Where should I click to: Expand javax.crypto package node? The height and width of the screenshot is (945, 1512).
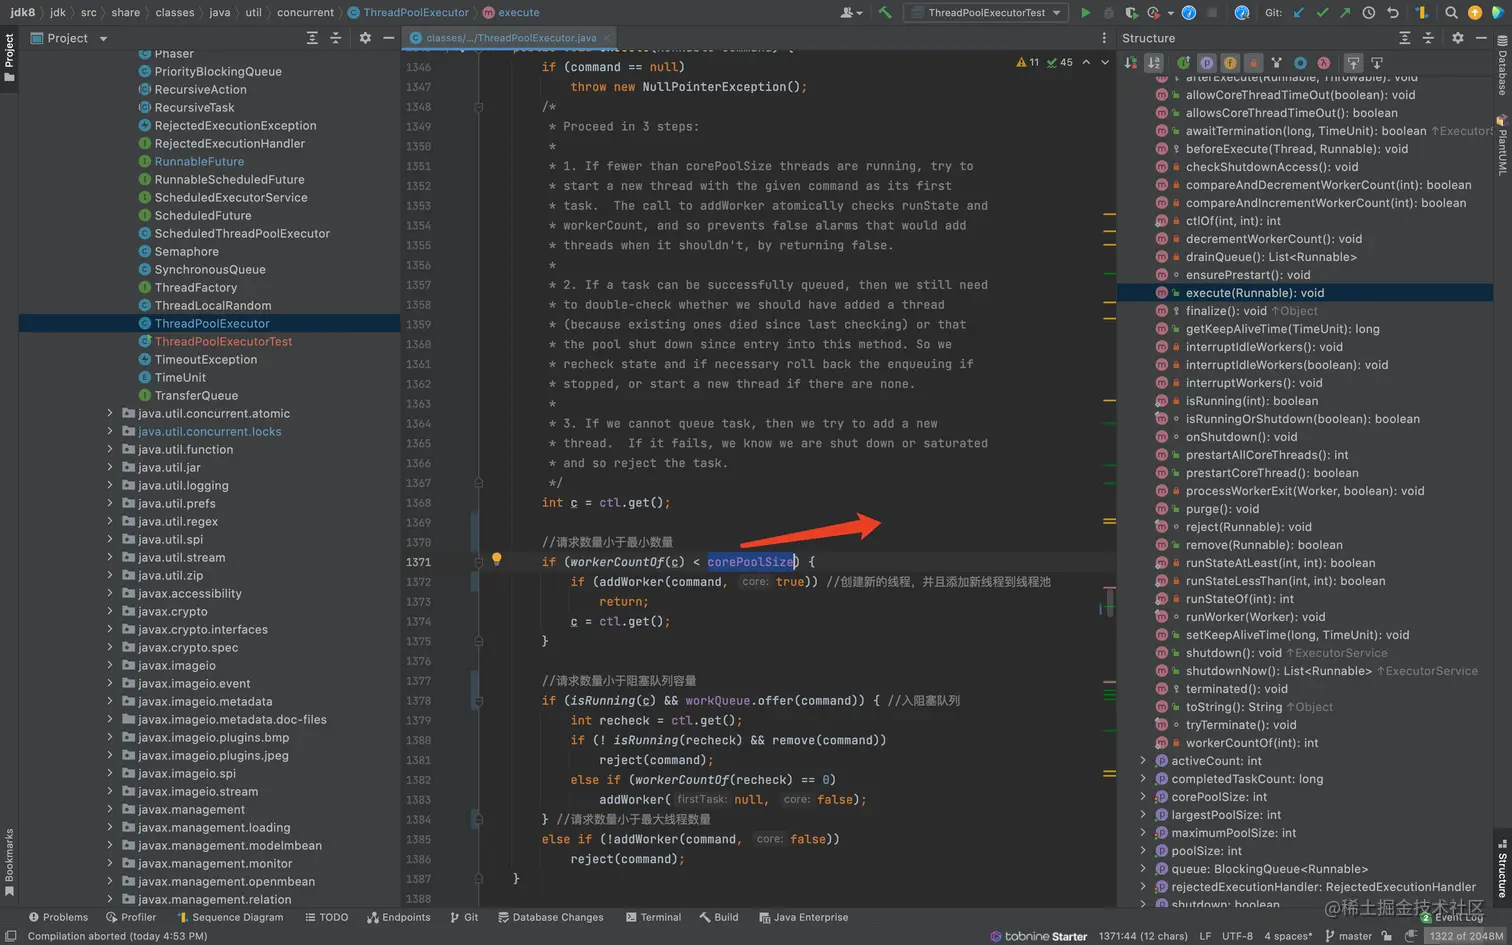[x=110, y=611]
